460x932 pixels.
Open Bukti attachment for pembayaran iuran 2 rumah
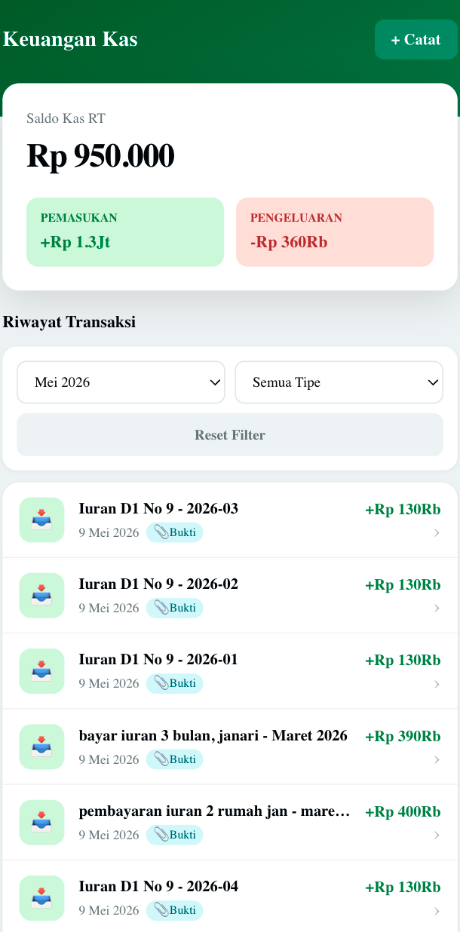click(x=175, y=835)
